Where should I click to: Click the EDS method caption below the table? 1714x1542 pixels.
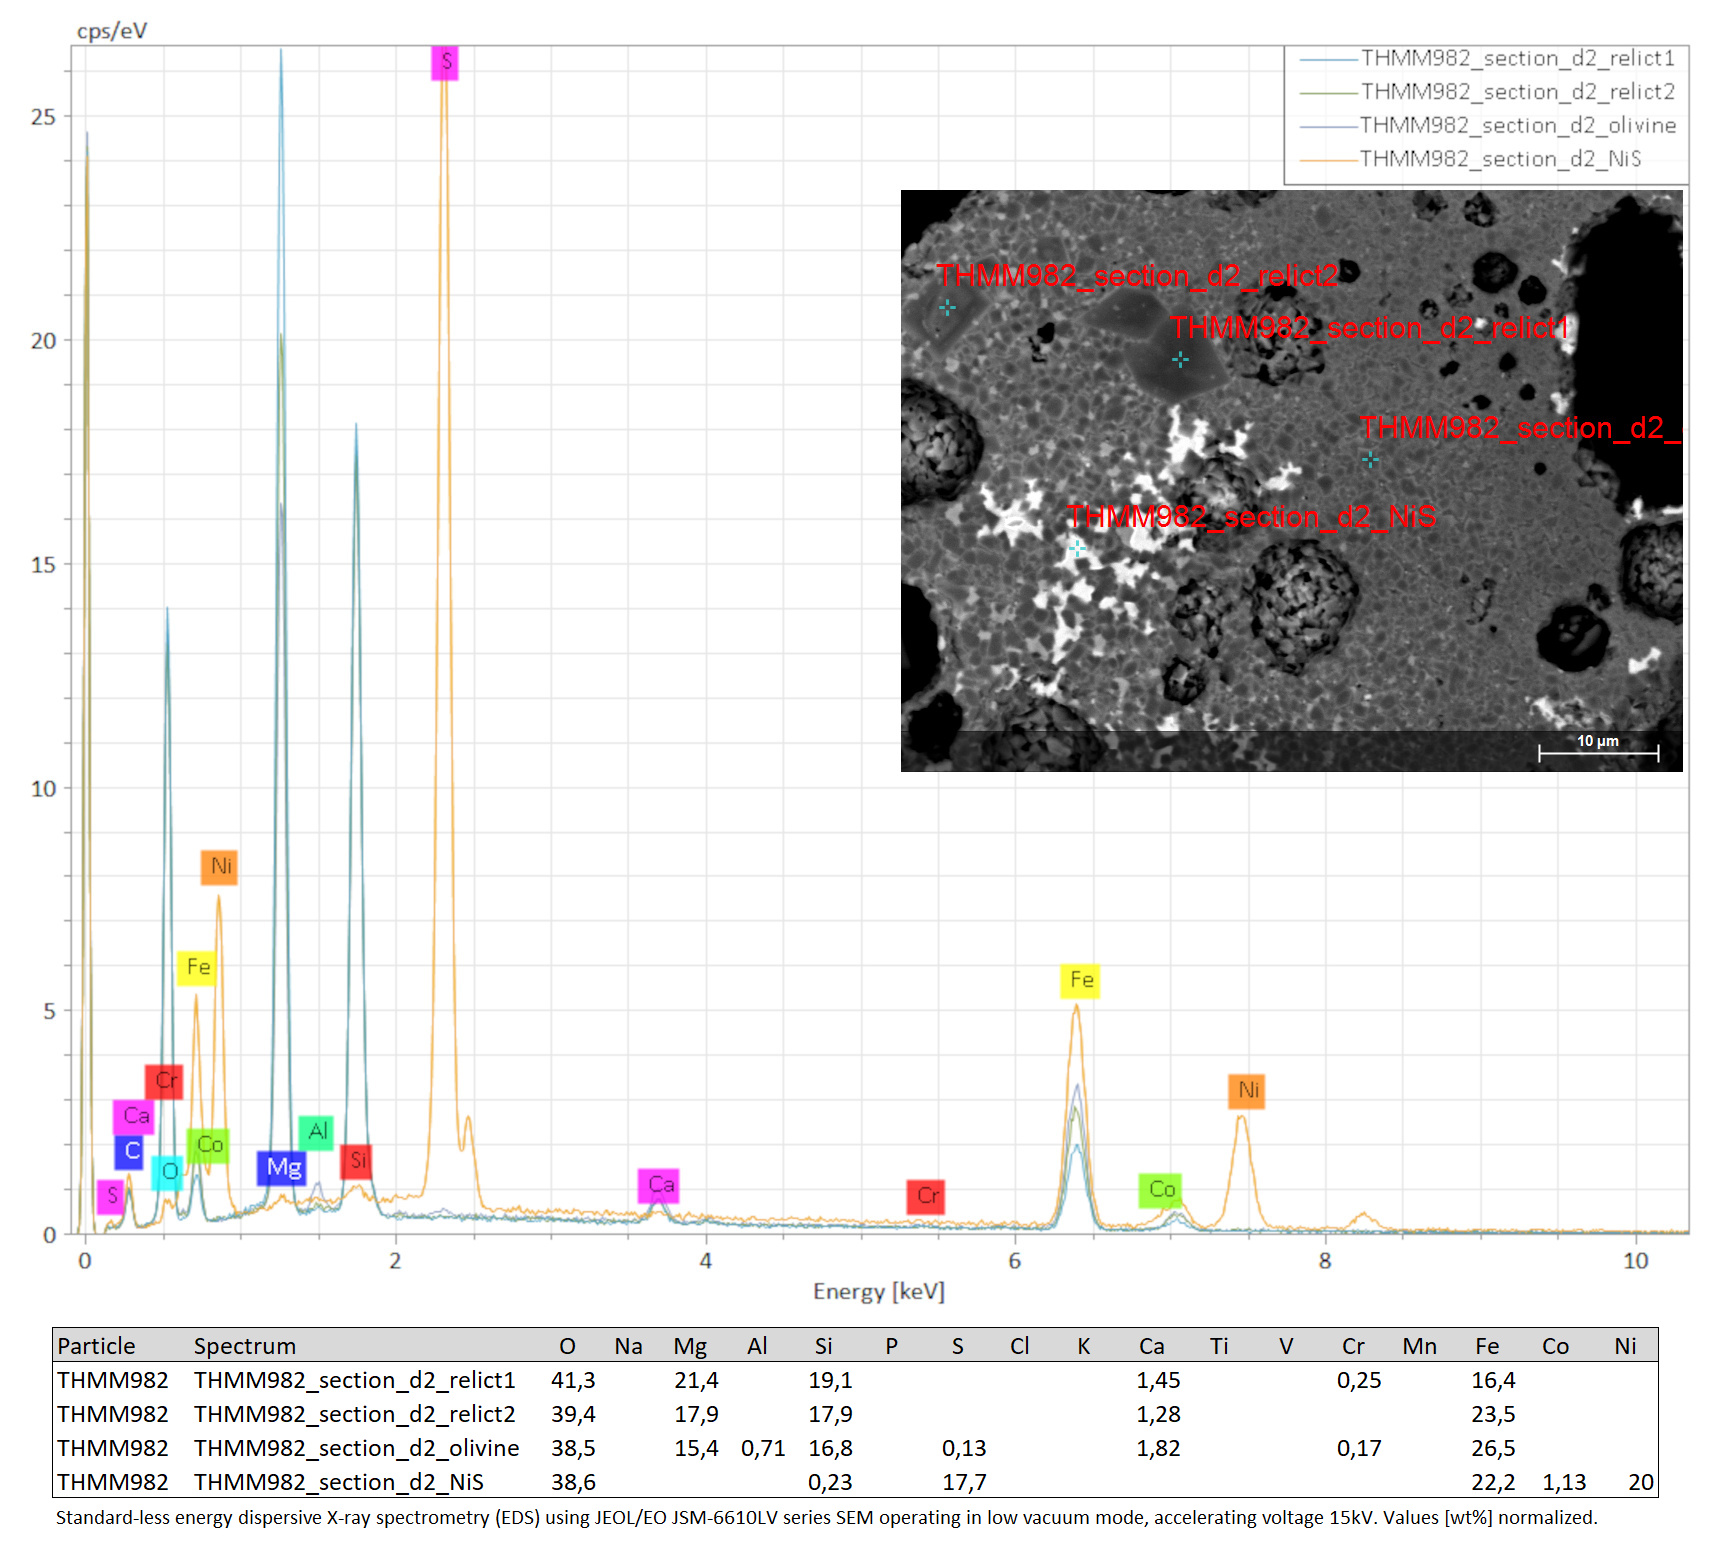[x=826, y=1518]
